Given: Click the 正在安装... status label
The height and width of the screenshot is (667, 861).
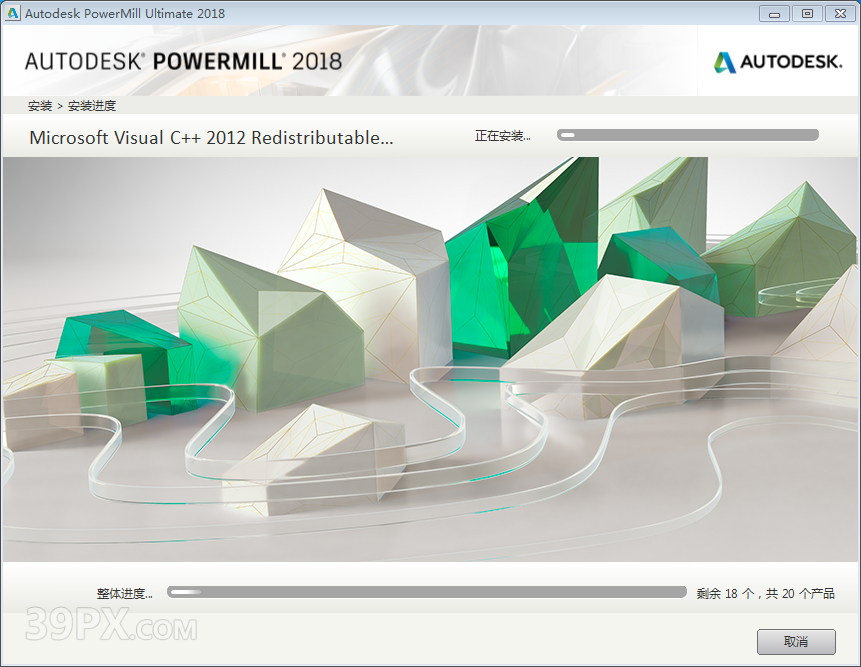Looking at the screenshot, I should click(502, 136).
